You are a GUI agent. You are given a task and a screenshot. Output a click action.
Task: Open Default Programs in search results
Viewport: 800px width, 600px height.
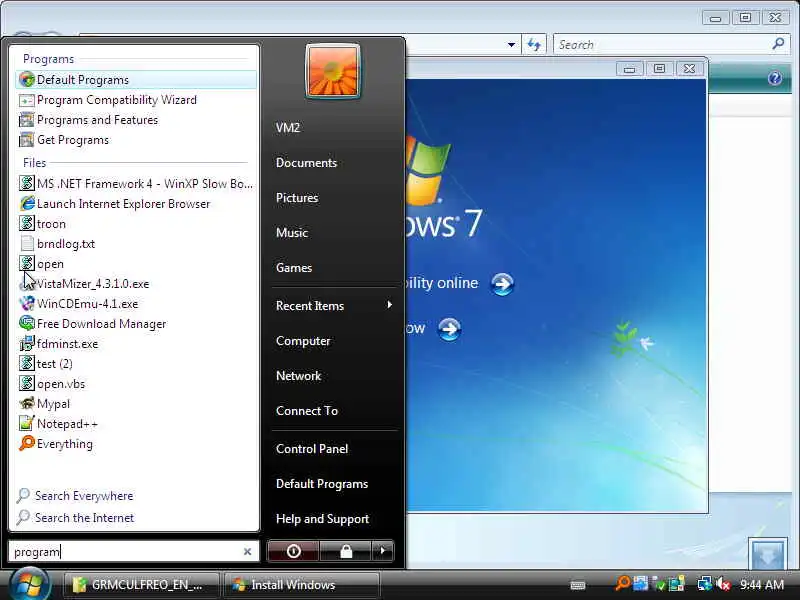(x=136, y=80)
